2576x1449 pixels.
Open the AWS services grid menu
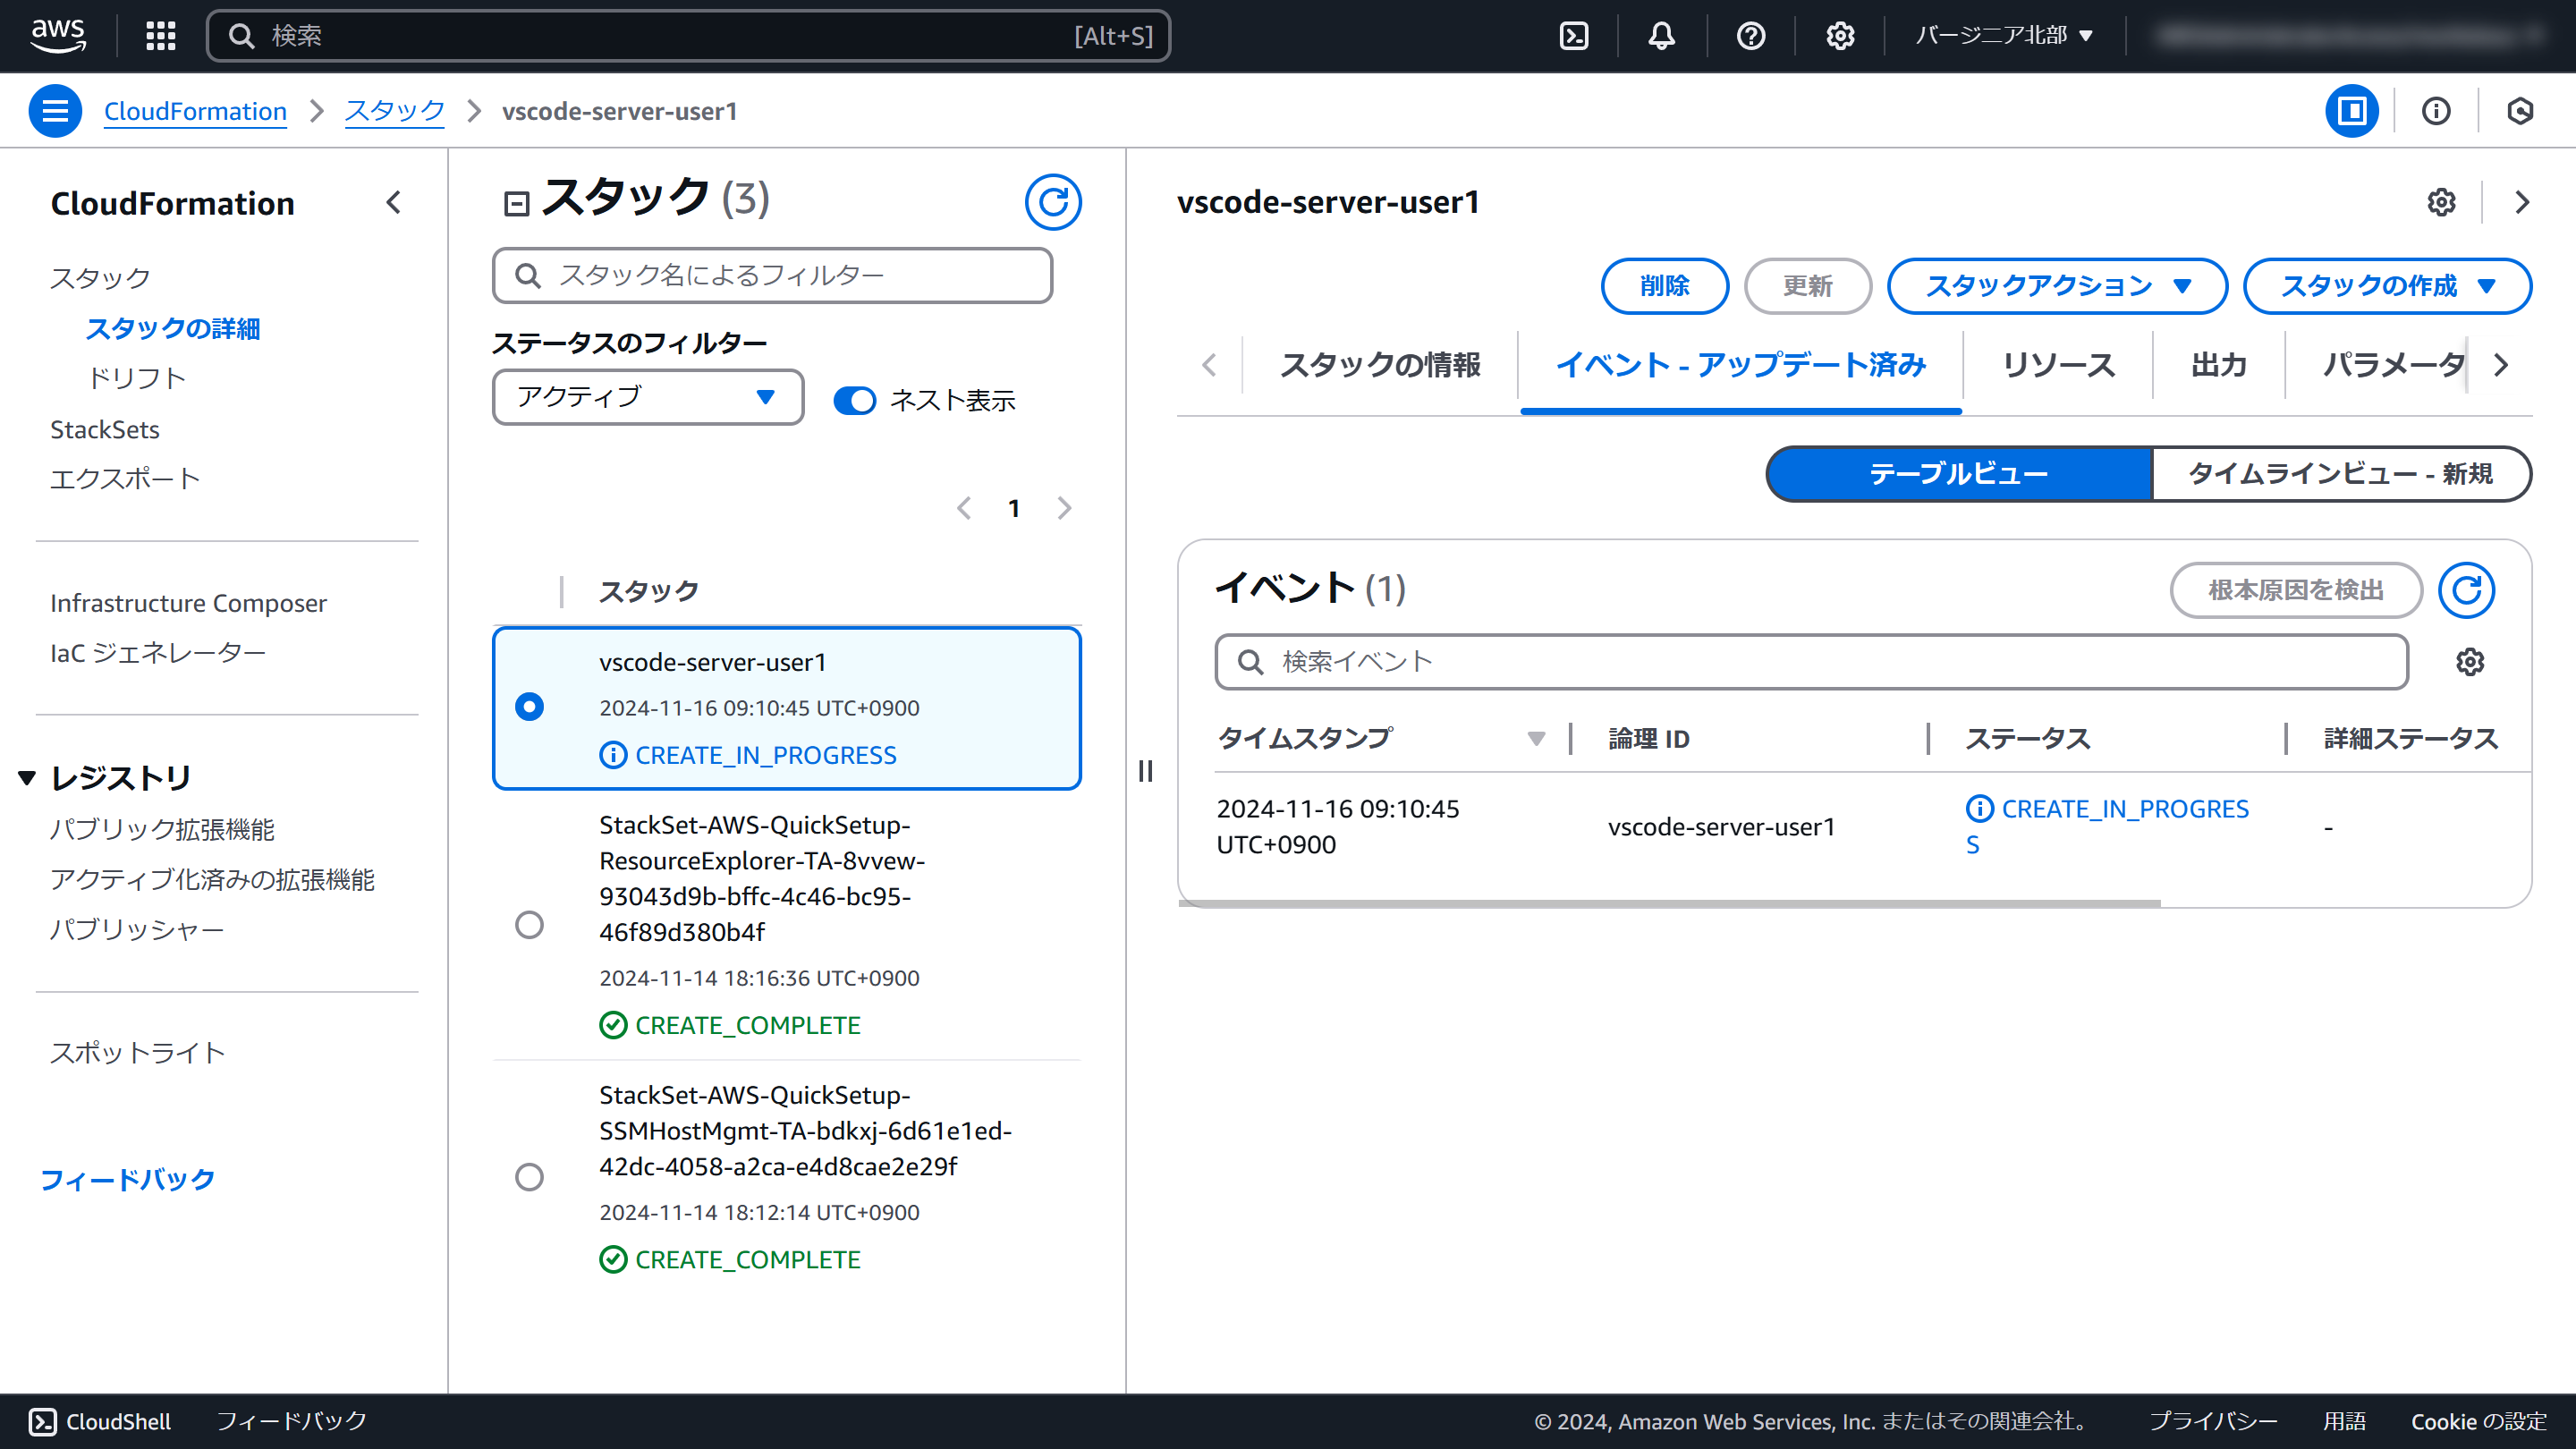coord(160,36)
